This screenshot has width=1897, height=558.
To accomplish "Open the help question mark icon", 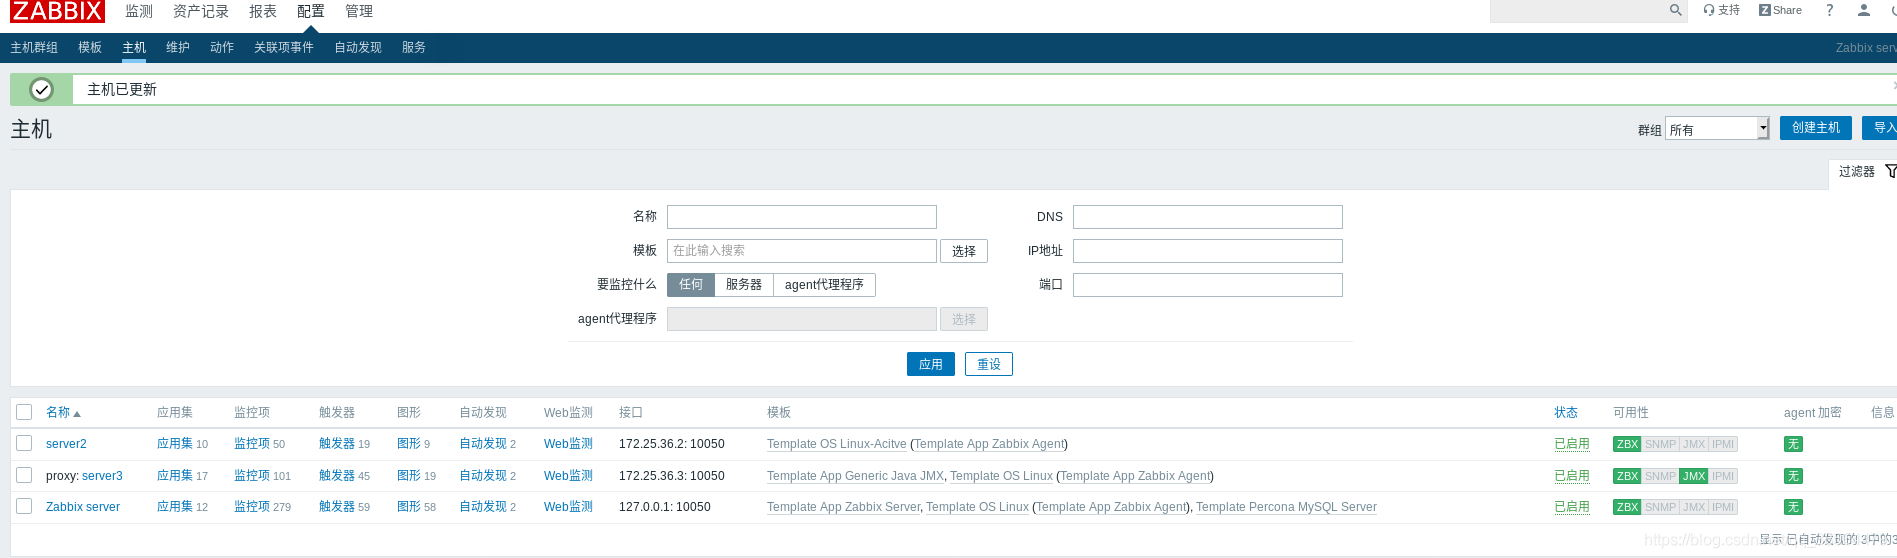I will [x=1829, y=10].
